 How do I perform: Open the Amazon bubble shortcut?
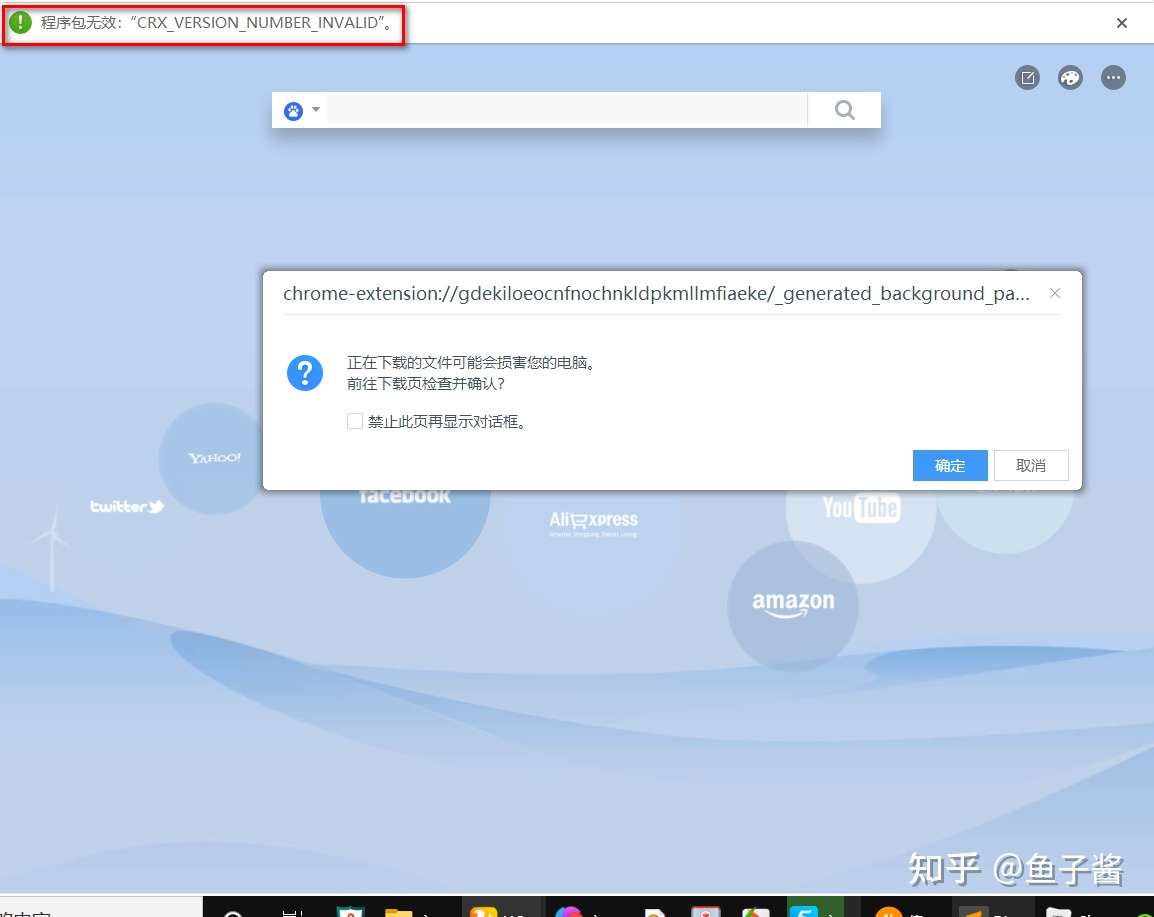point(793,605)
